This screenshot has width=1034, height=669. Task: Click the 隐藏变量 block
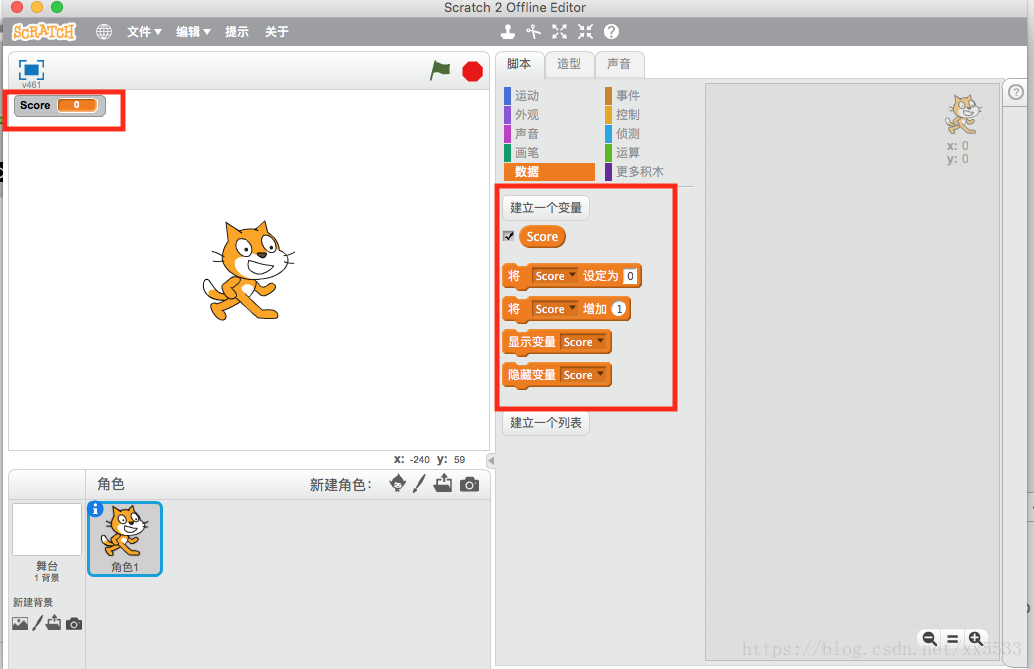click(557, 375)
